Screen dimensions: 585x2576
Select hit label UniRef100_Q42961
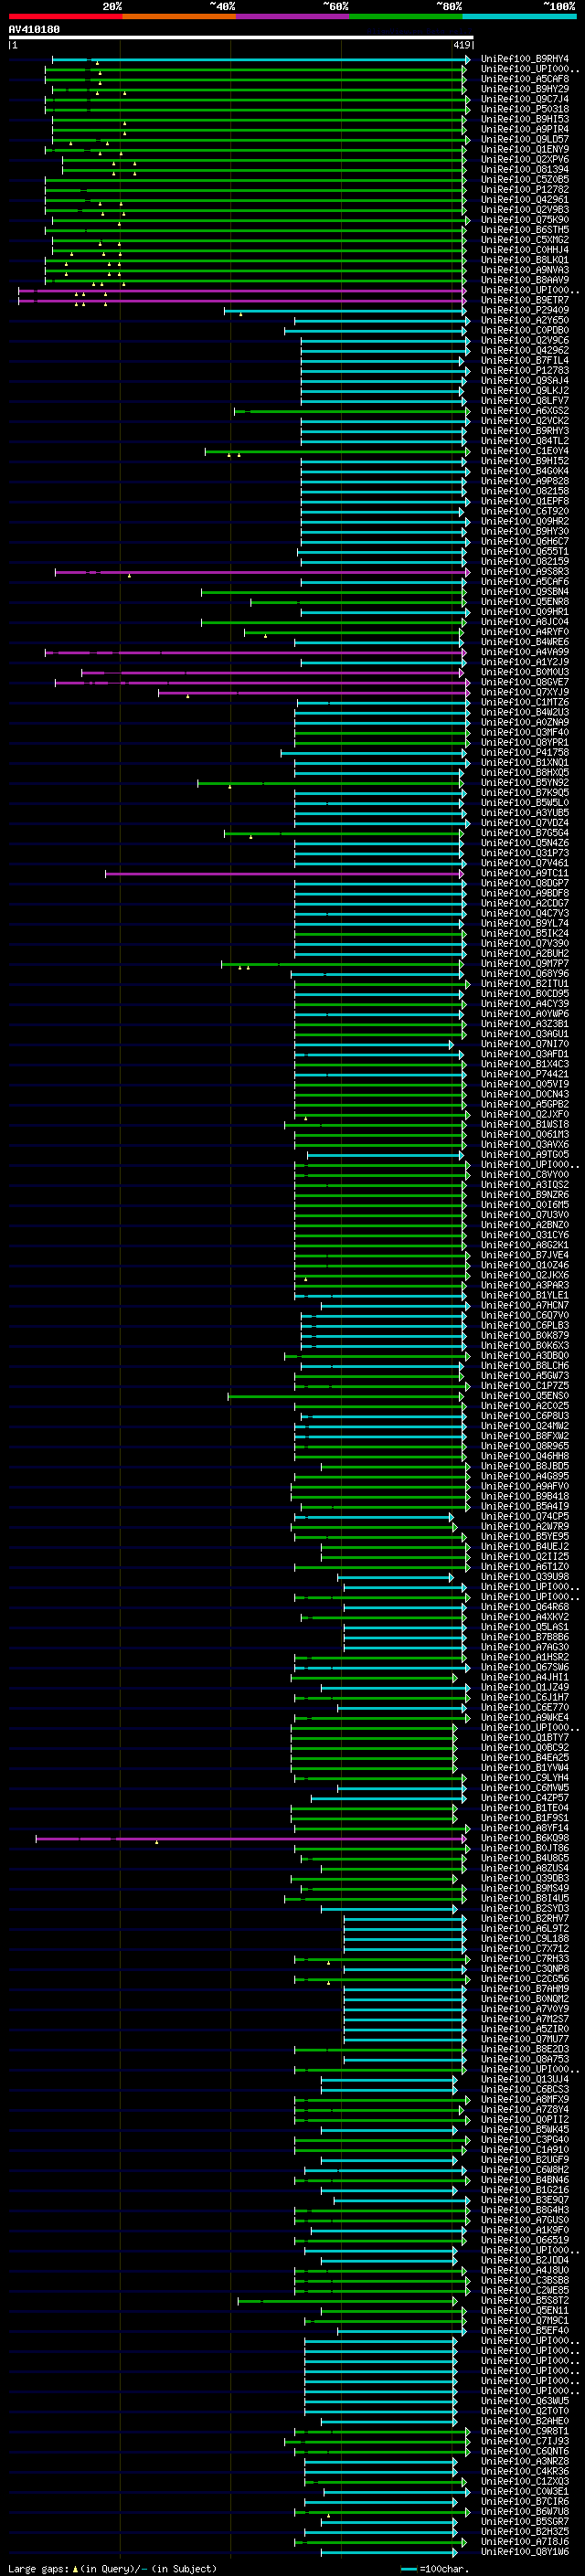(x=525, y=199)
